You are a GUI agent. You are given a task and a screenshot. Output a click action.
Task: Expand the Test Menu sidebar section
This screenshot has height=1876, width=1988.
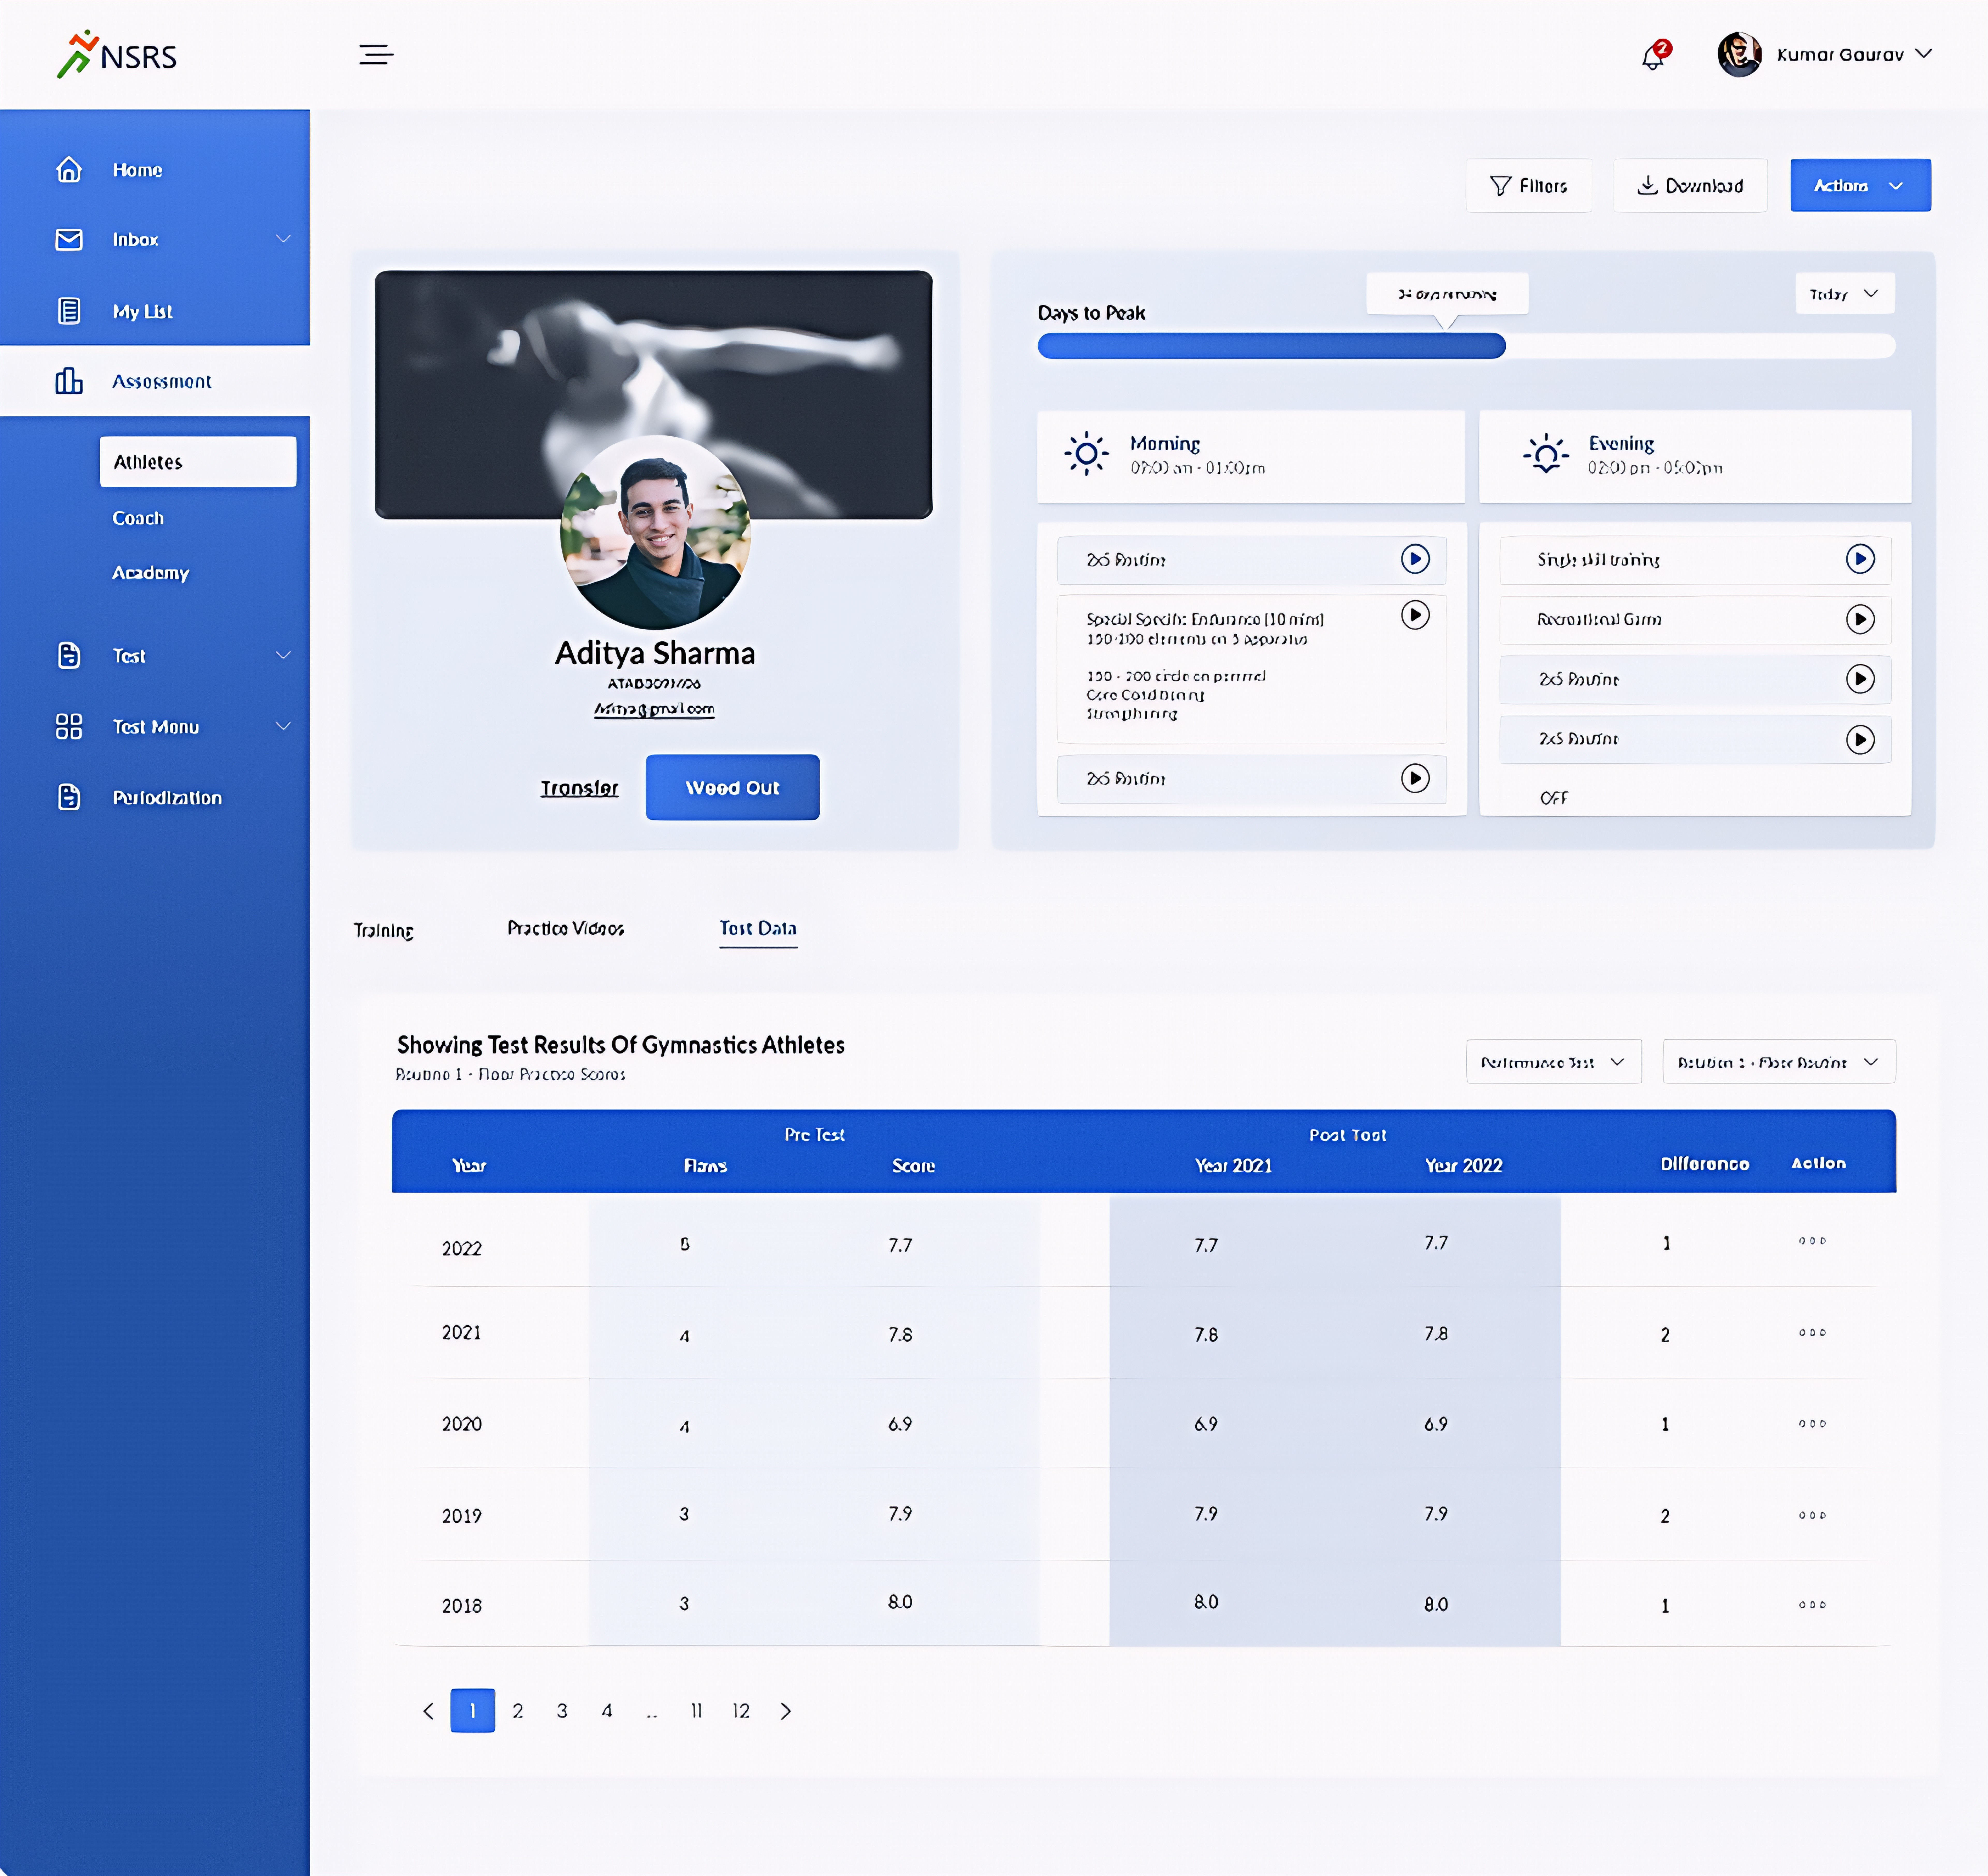pyautogui.click(x=283, y=726)
